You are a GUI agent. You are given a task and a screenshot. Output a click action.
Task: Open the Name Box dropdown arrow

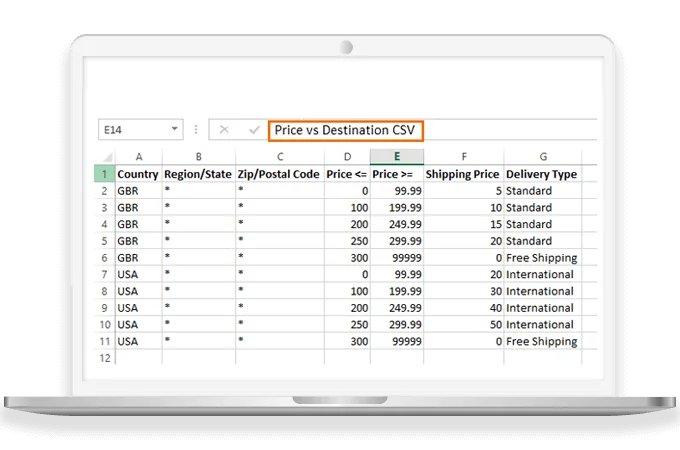coord(175,130)
